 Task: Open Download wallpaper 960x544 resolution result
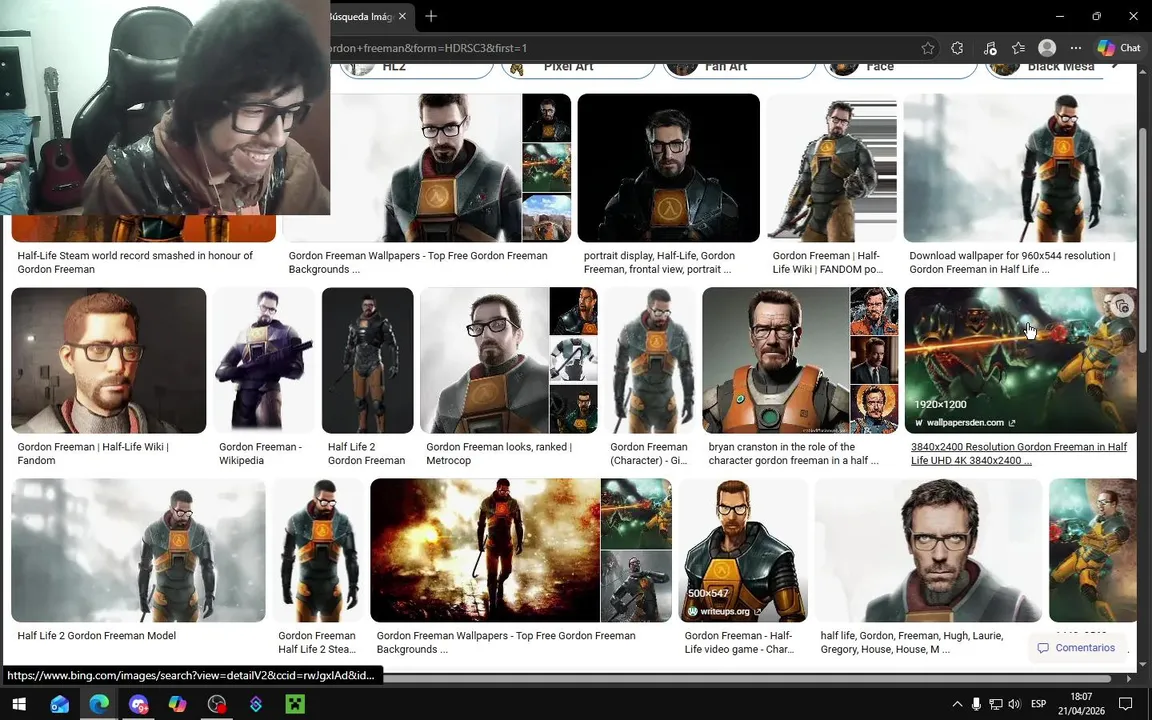[1020, 168]
